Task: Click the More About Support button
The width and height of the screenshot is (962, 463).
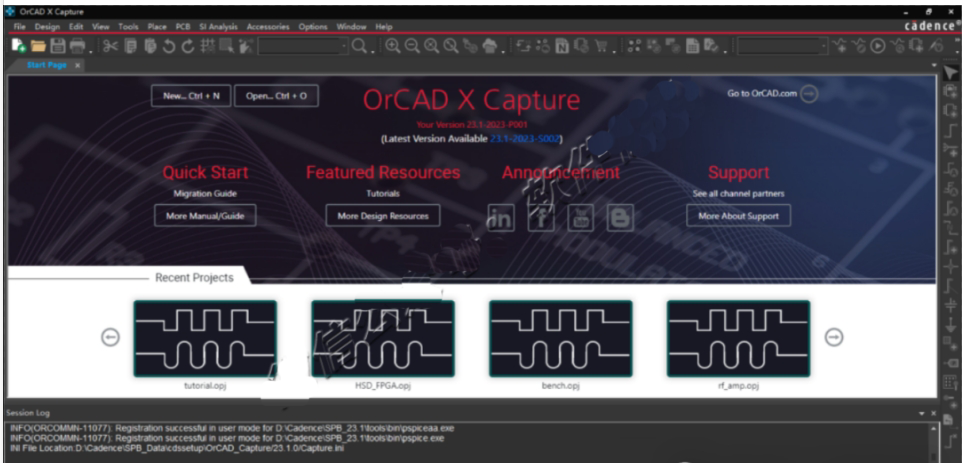Action: (x=739, y=216)
